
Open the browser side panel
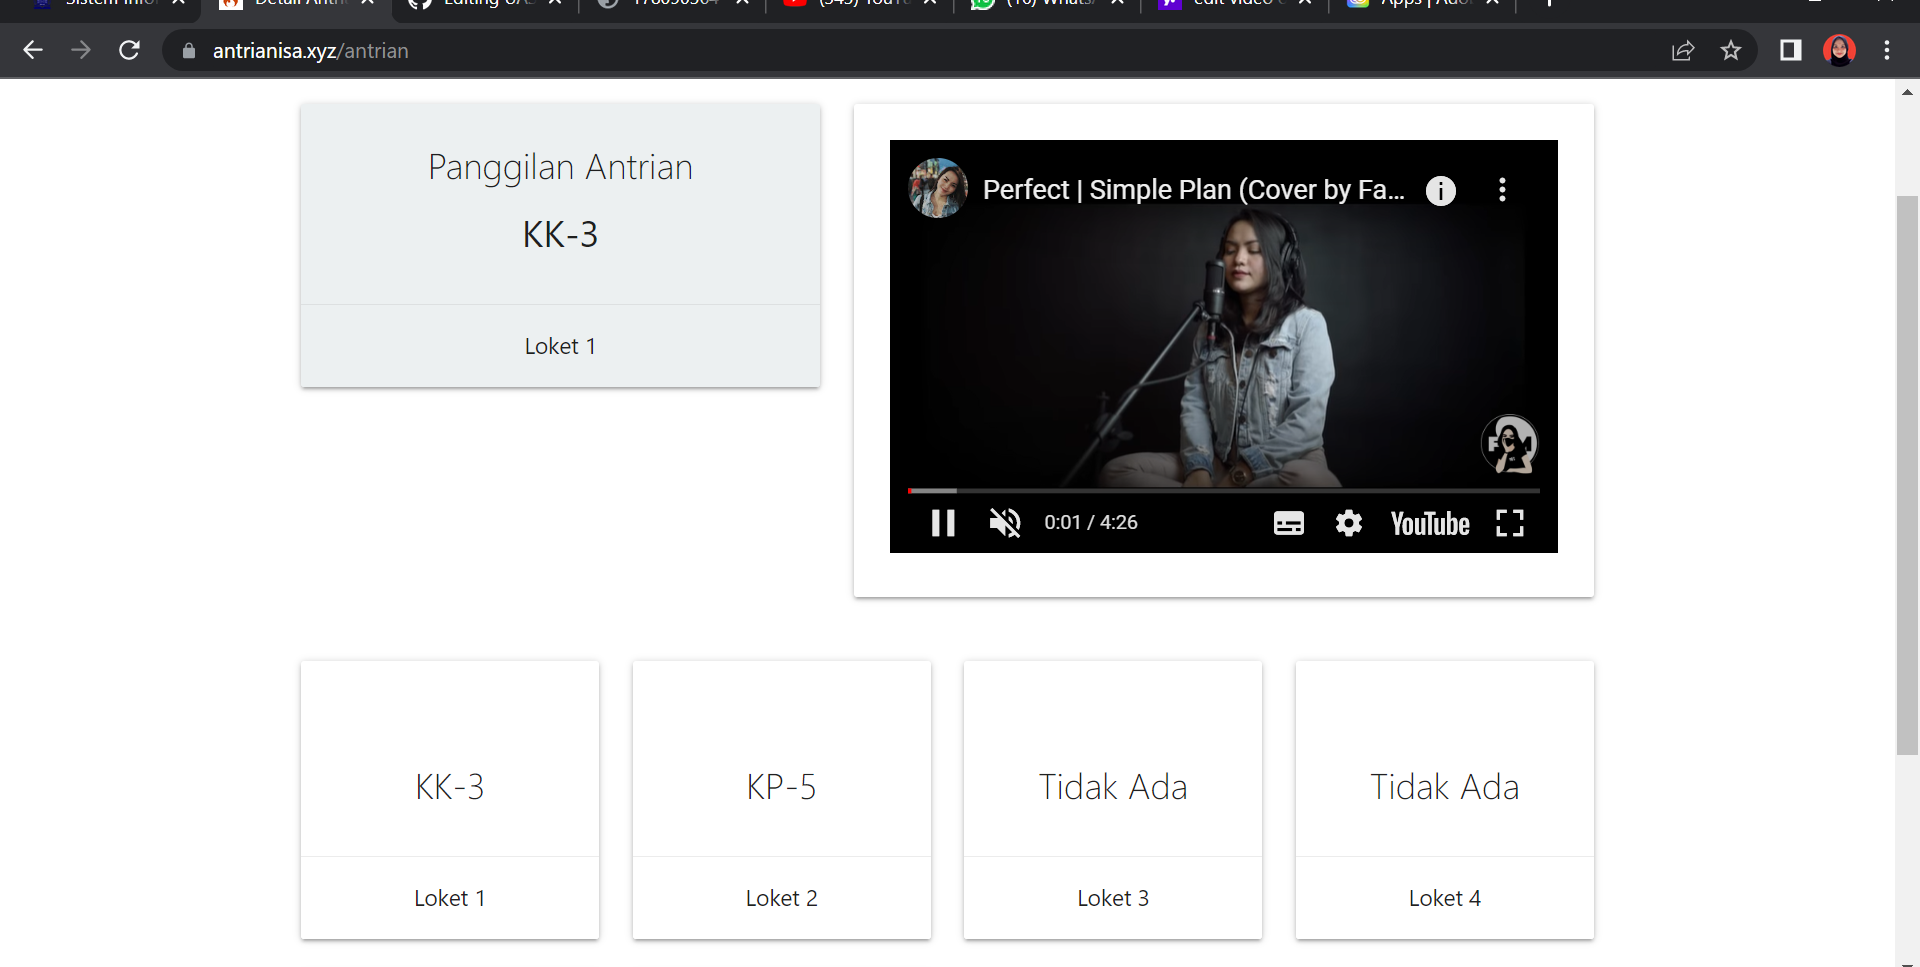click(1790, 50)
